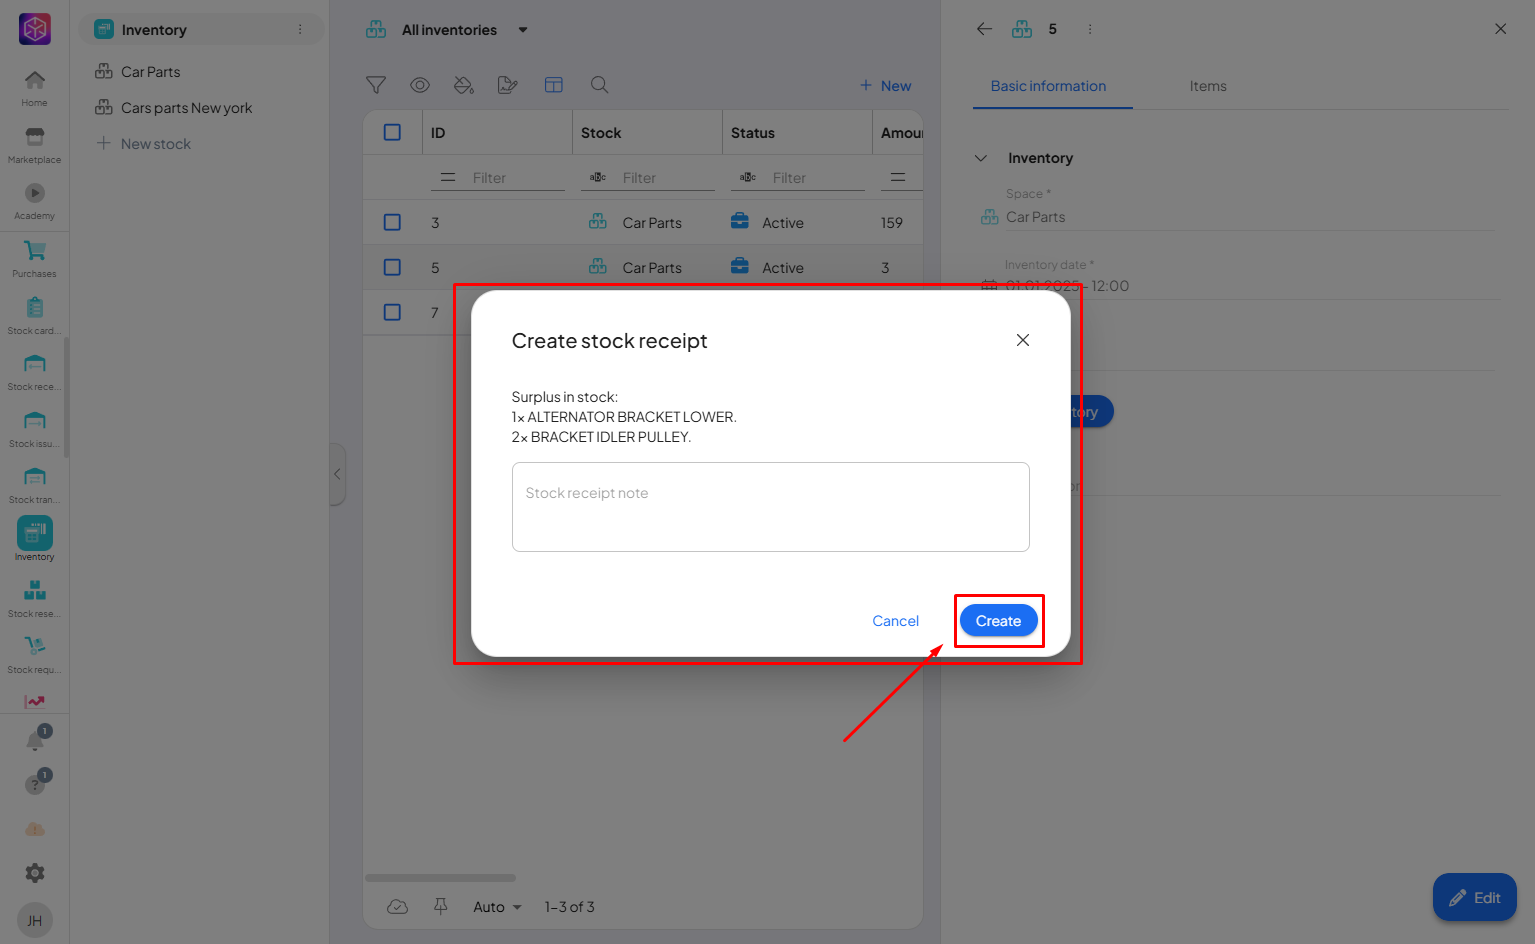The width and height of the screenshot is (1535, 944).
Task: Open the search magnifier in toolbar
Action: click(x=599, y=85)
